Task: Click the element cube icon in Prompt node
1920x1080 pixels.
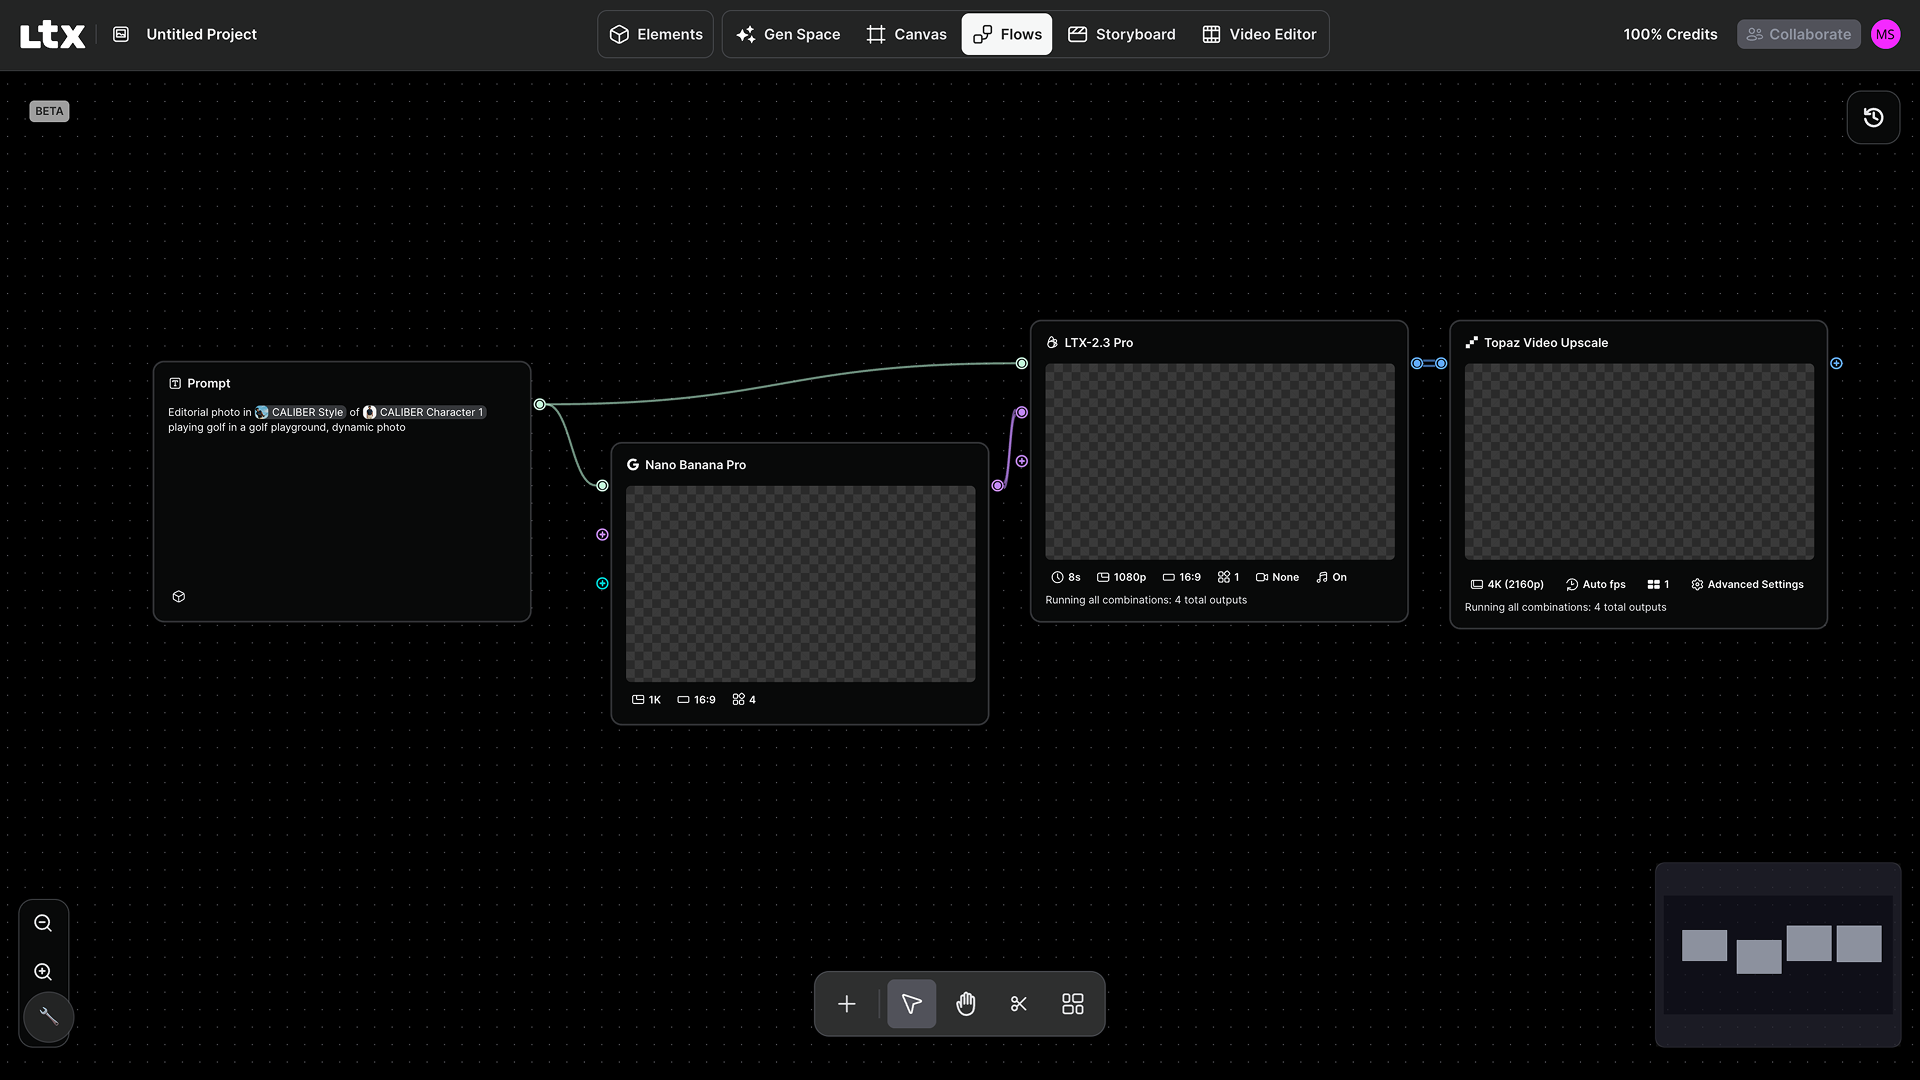Action: tap(179, 597)
